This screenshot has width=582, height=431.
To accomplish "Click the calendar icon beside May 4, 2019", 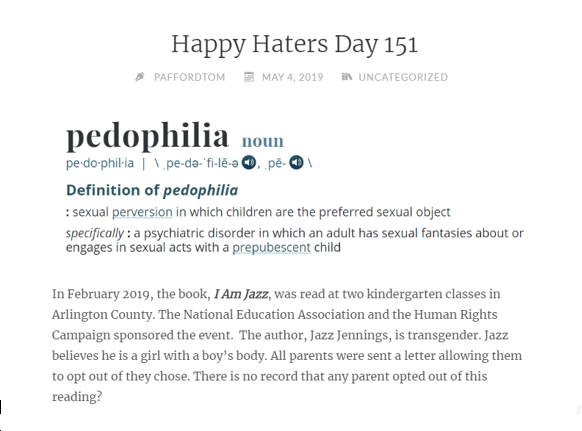I will click(249, 77).
